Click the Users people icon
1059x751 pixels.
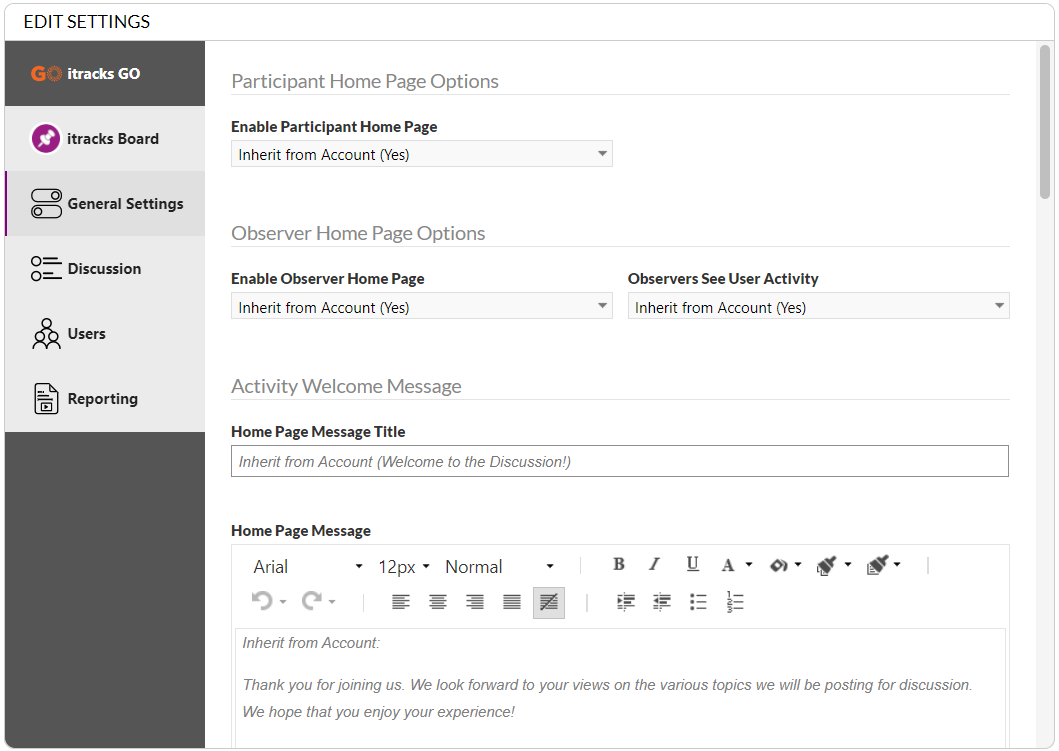click(46, 334)
